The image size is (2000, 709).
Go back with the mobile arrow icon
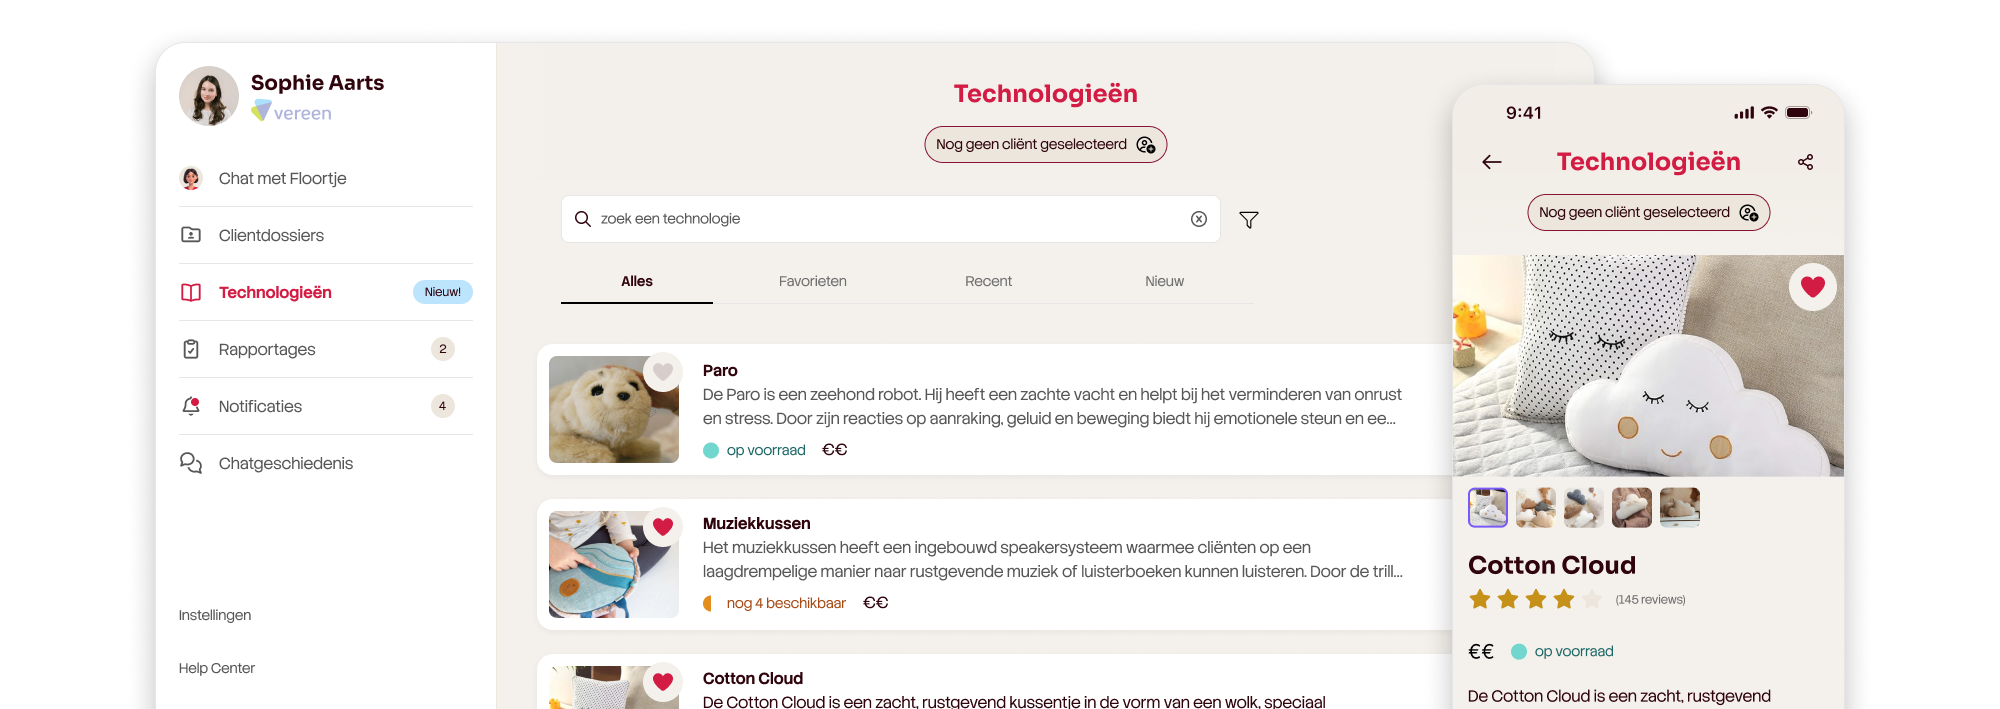tap(1492, 162)
